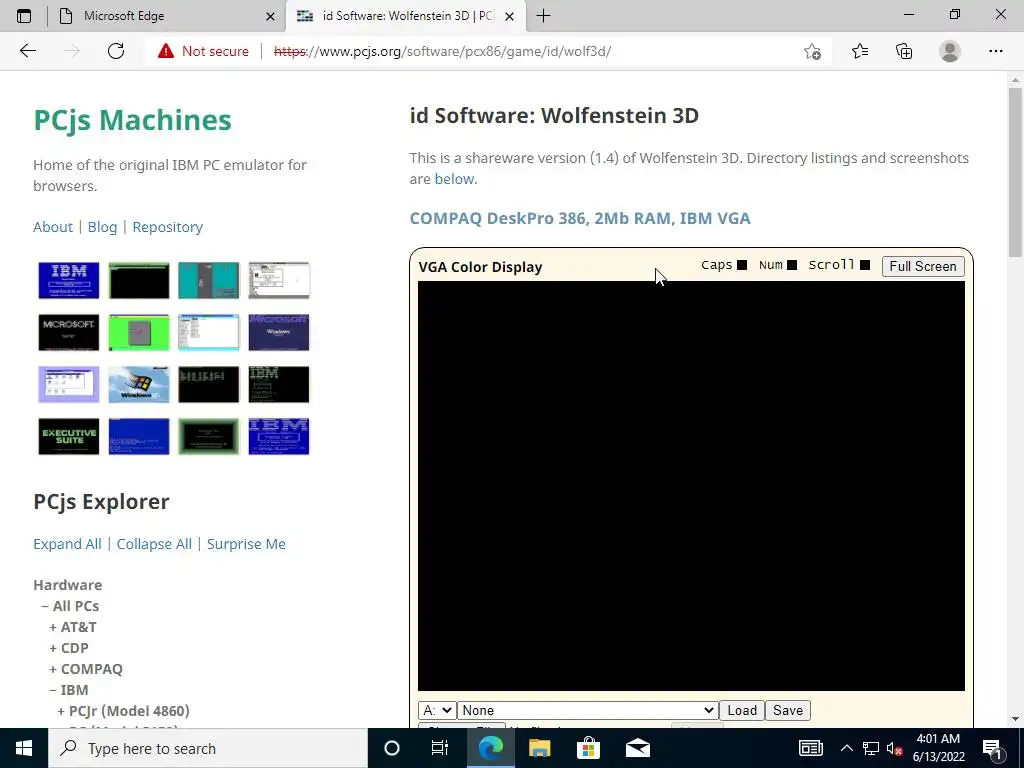Select the id Software Wolfenstein 3D tab
1024x768 pixels.
tap(405, 16)
